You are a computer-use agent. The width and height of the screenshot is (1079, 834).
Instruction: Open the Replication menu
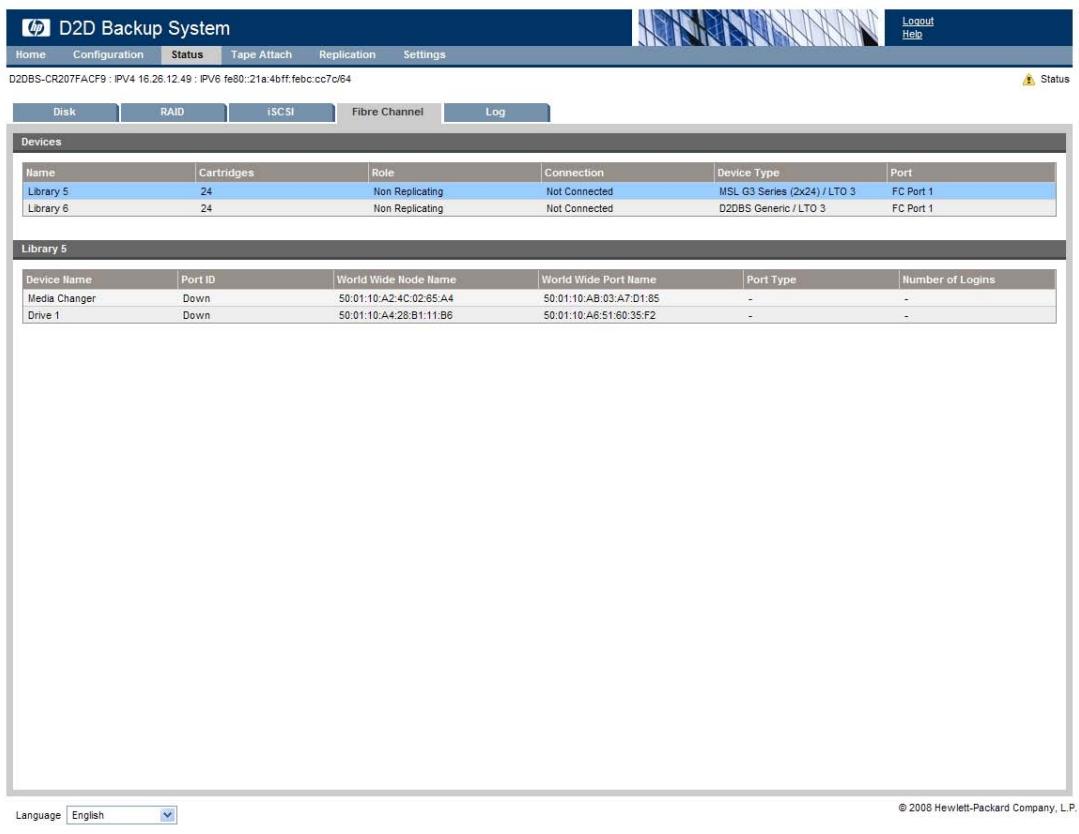coord(347,54)
